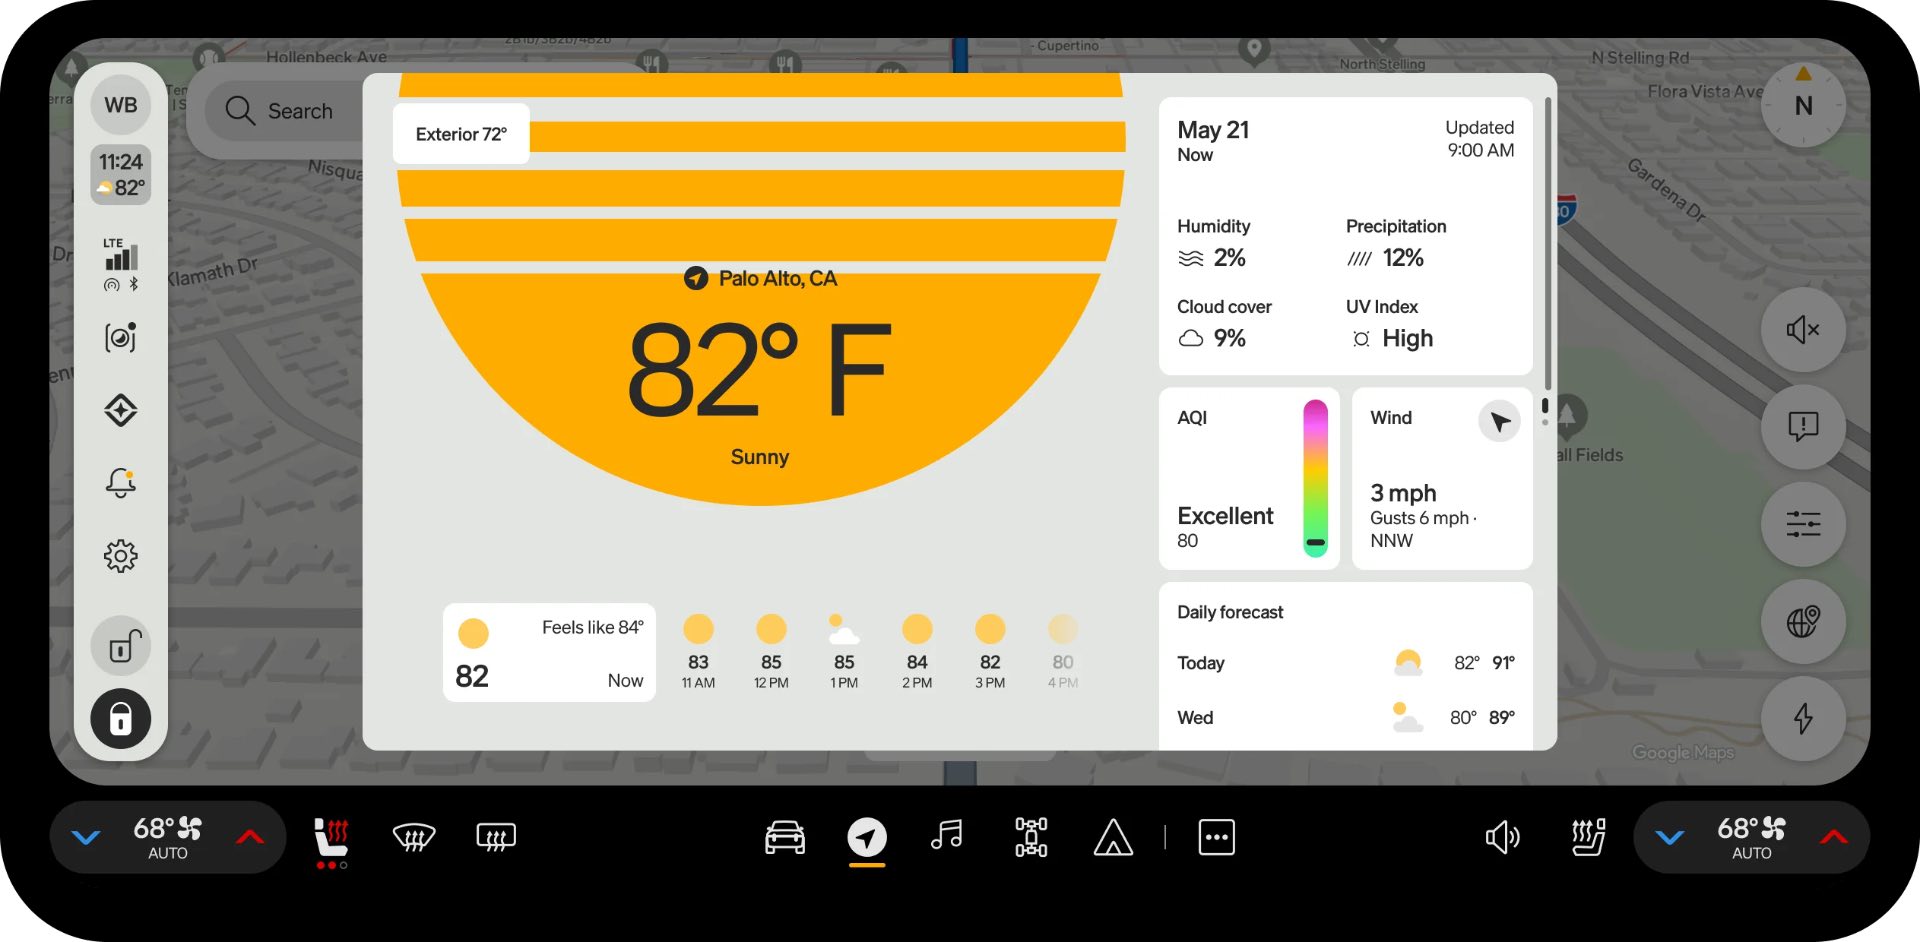Click the Exterior 72° label

point(461,134)
